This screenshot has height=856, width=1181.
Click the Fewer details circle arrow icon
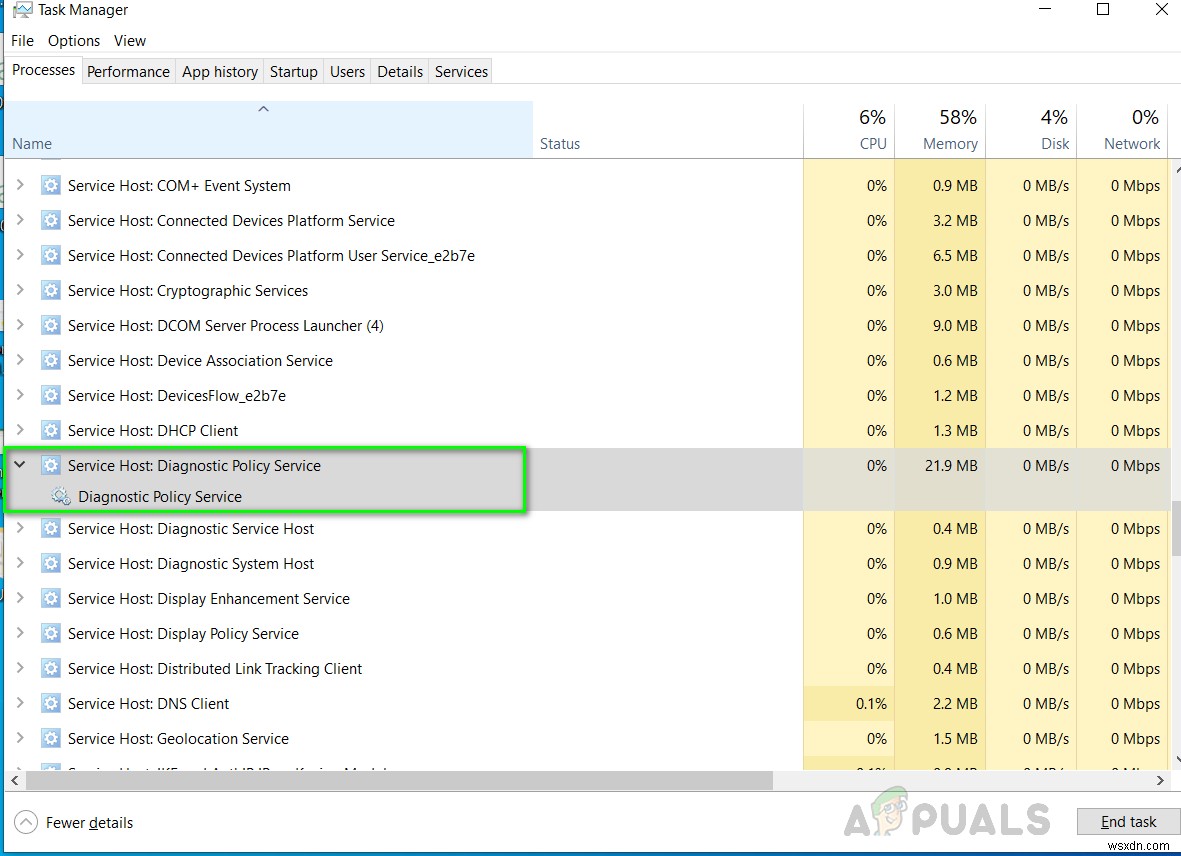click(26, 822)
